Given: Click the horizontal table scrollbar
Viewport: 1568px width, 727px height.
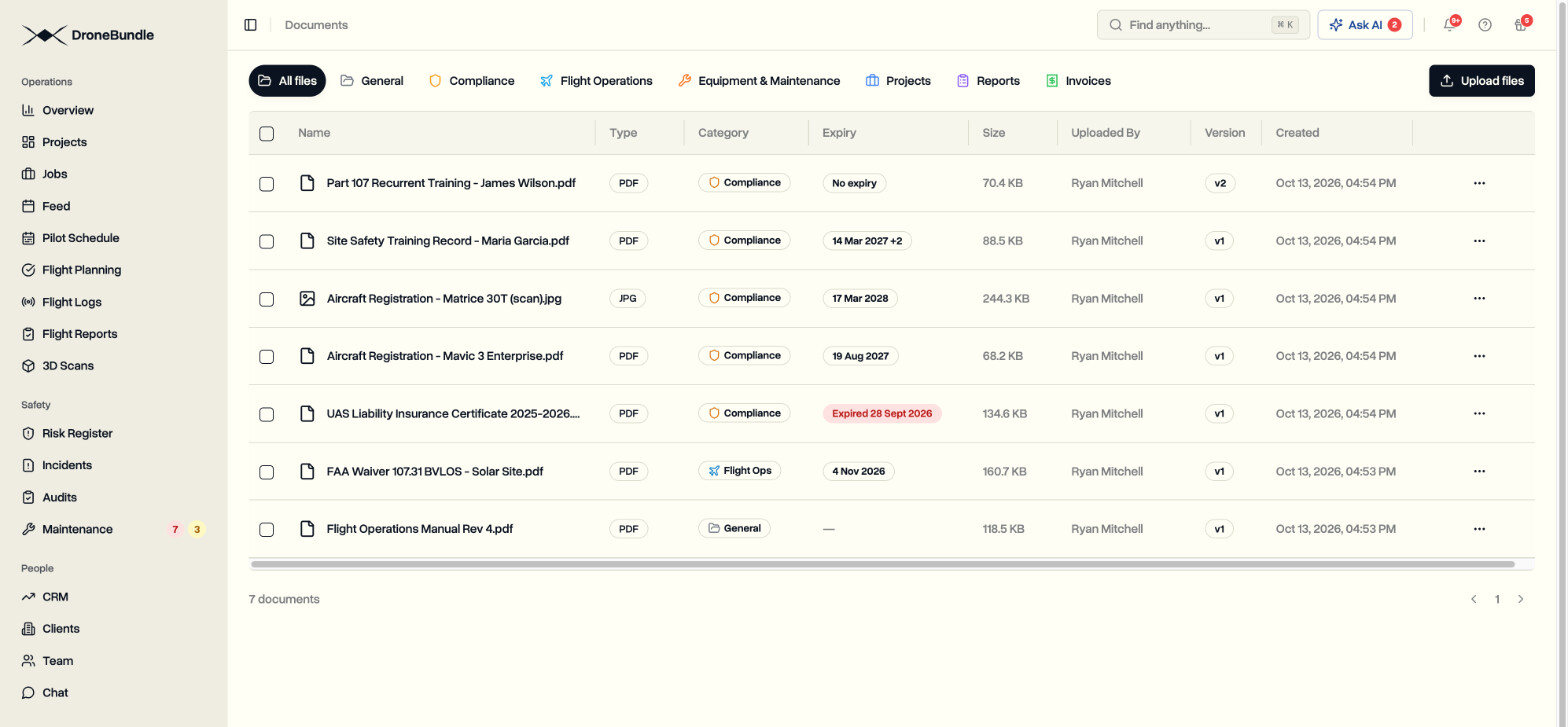Looking at the screenshot, I should [883, 564].
